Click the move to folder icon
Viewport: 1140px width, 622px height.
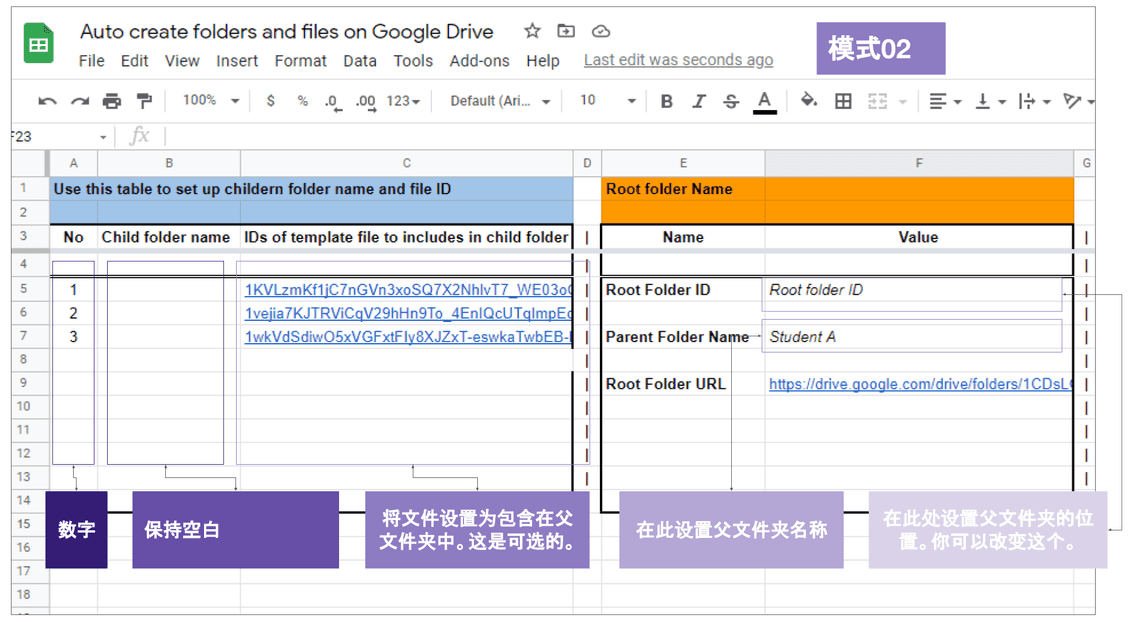pos(566,31)
